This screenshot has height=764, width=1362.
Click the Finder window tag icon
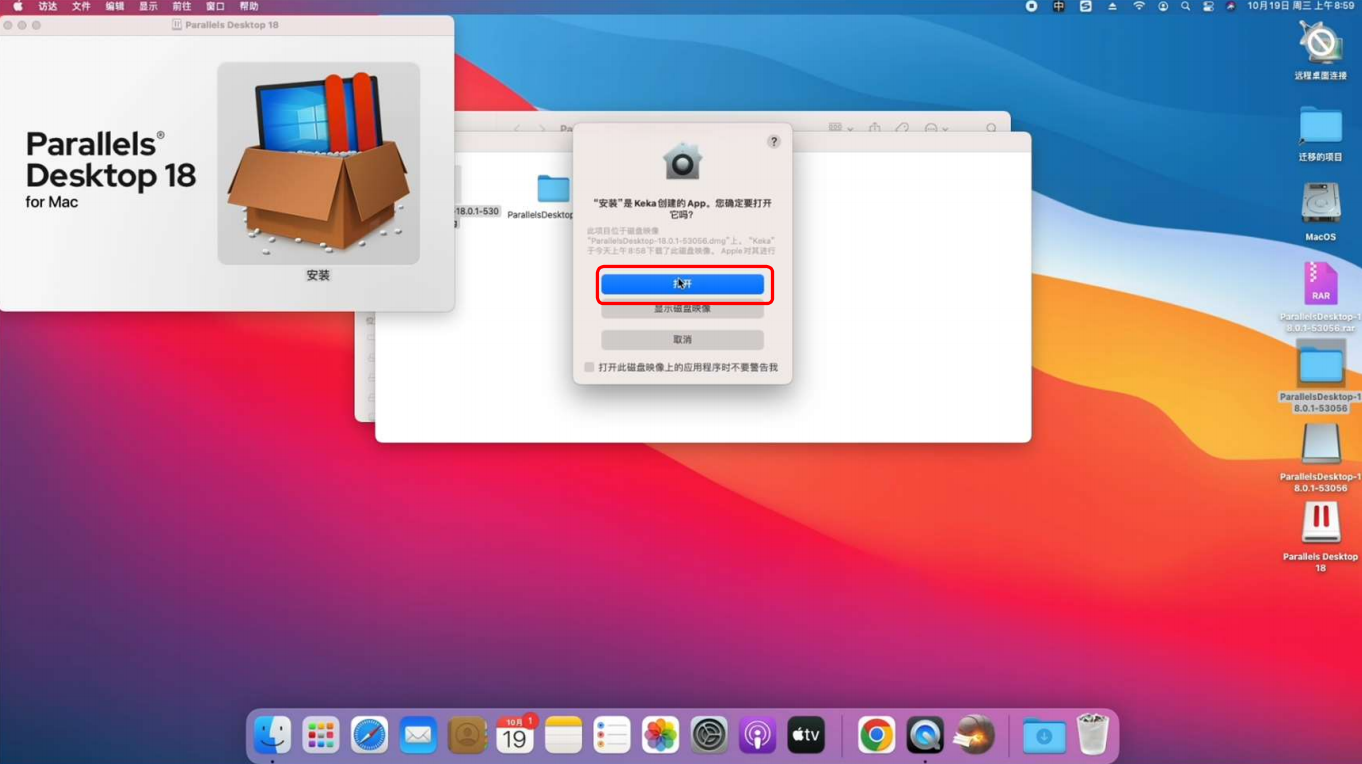pos(902,129)
